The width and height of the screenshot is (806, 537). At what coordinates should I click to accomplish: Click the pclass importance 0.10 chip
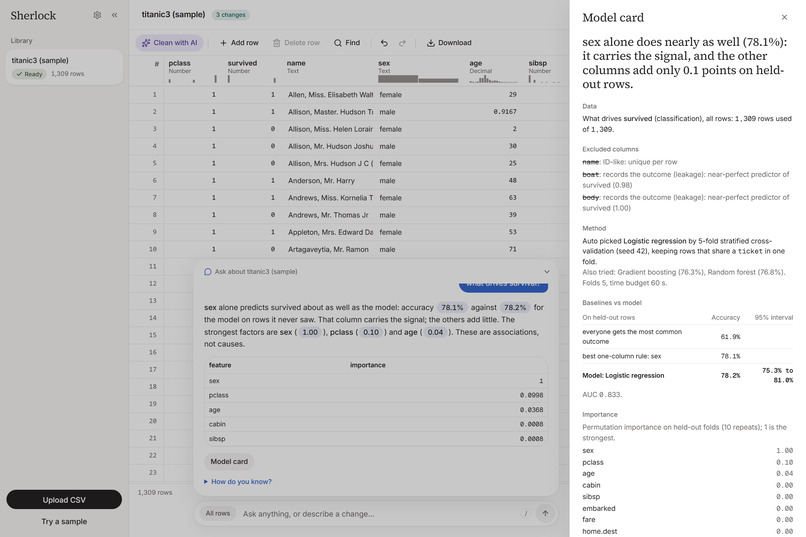click(x=371, y=332)
